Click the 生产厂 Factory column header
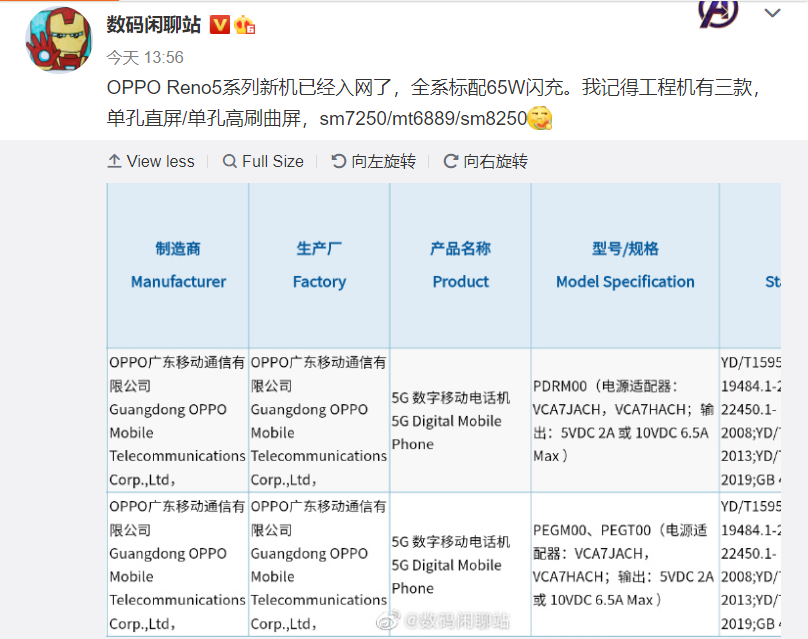808x639 pixels. pos(319,265)
